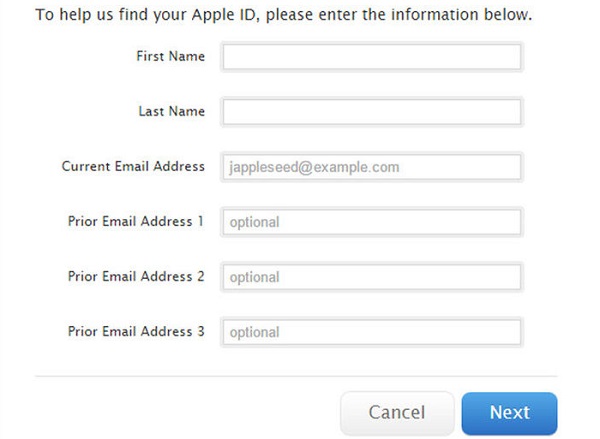The width and height of the screenshot is (600, 439).
Task: Click the First Name input field
Action: [372, 57]
